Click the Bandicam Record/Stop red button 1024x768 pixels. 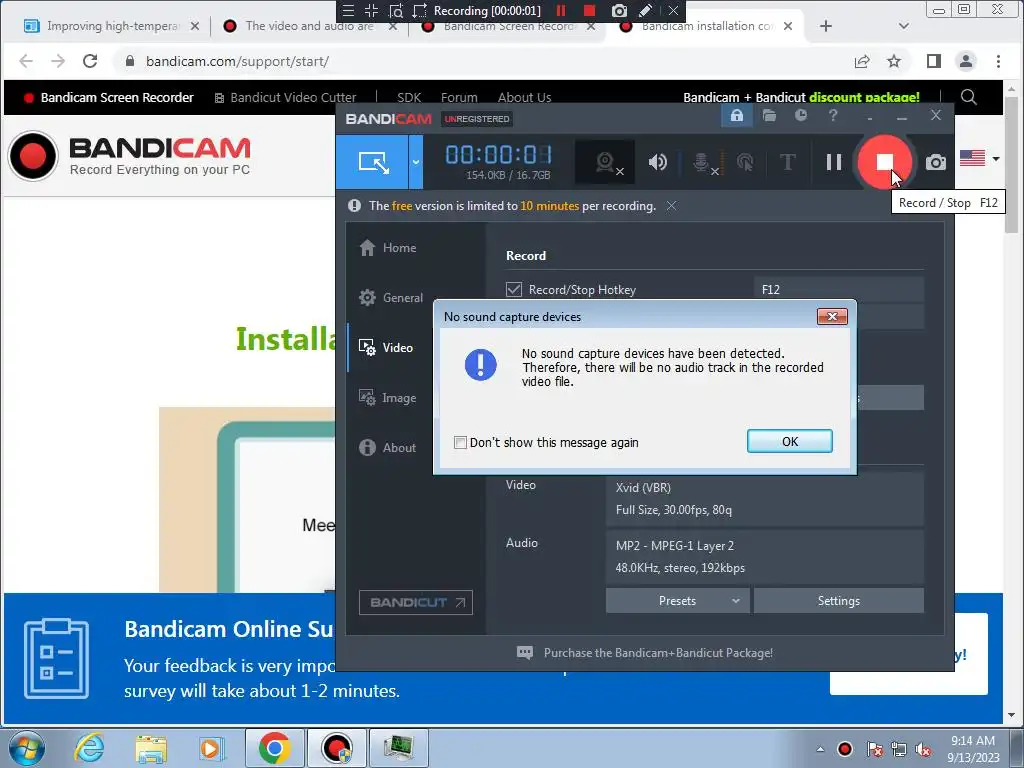coord(884,162)
